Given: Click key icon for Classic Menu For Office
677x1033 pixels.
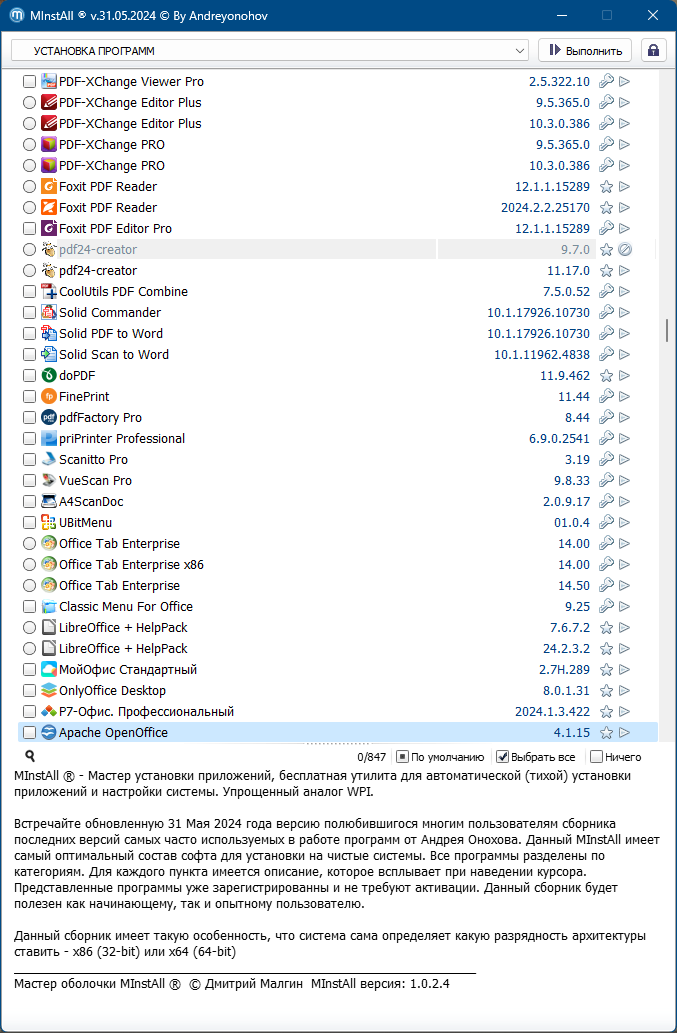Looking at the screenshot, I should 607,606.
